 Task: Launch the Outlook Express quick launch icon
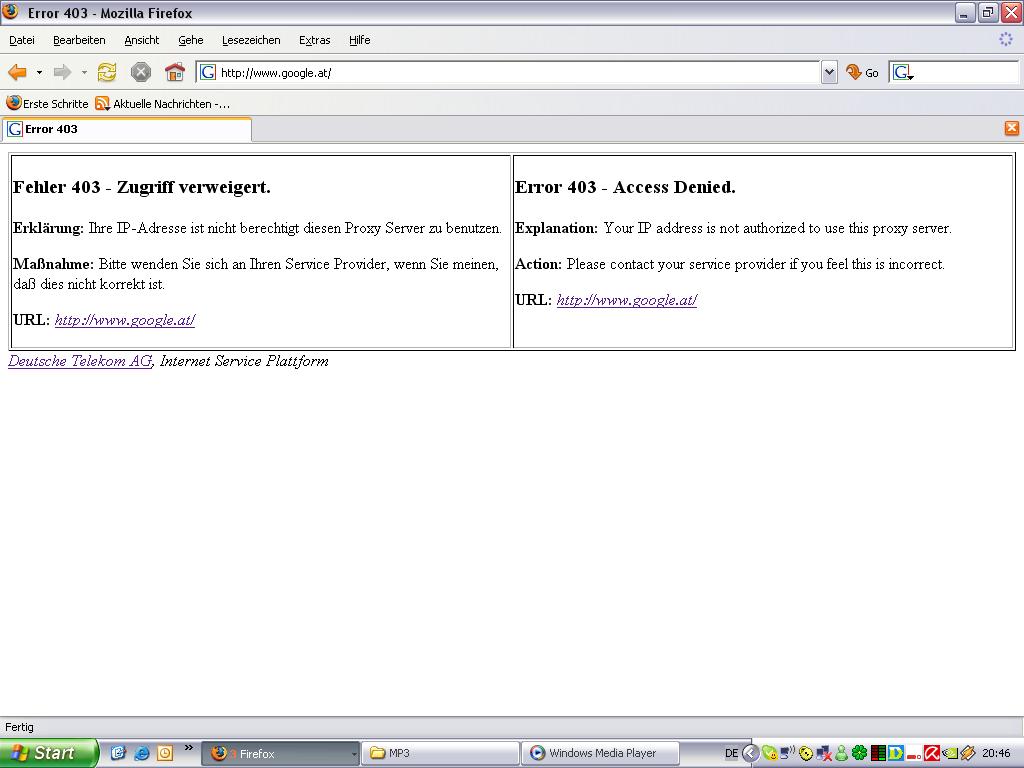[118, 753]
